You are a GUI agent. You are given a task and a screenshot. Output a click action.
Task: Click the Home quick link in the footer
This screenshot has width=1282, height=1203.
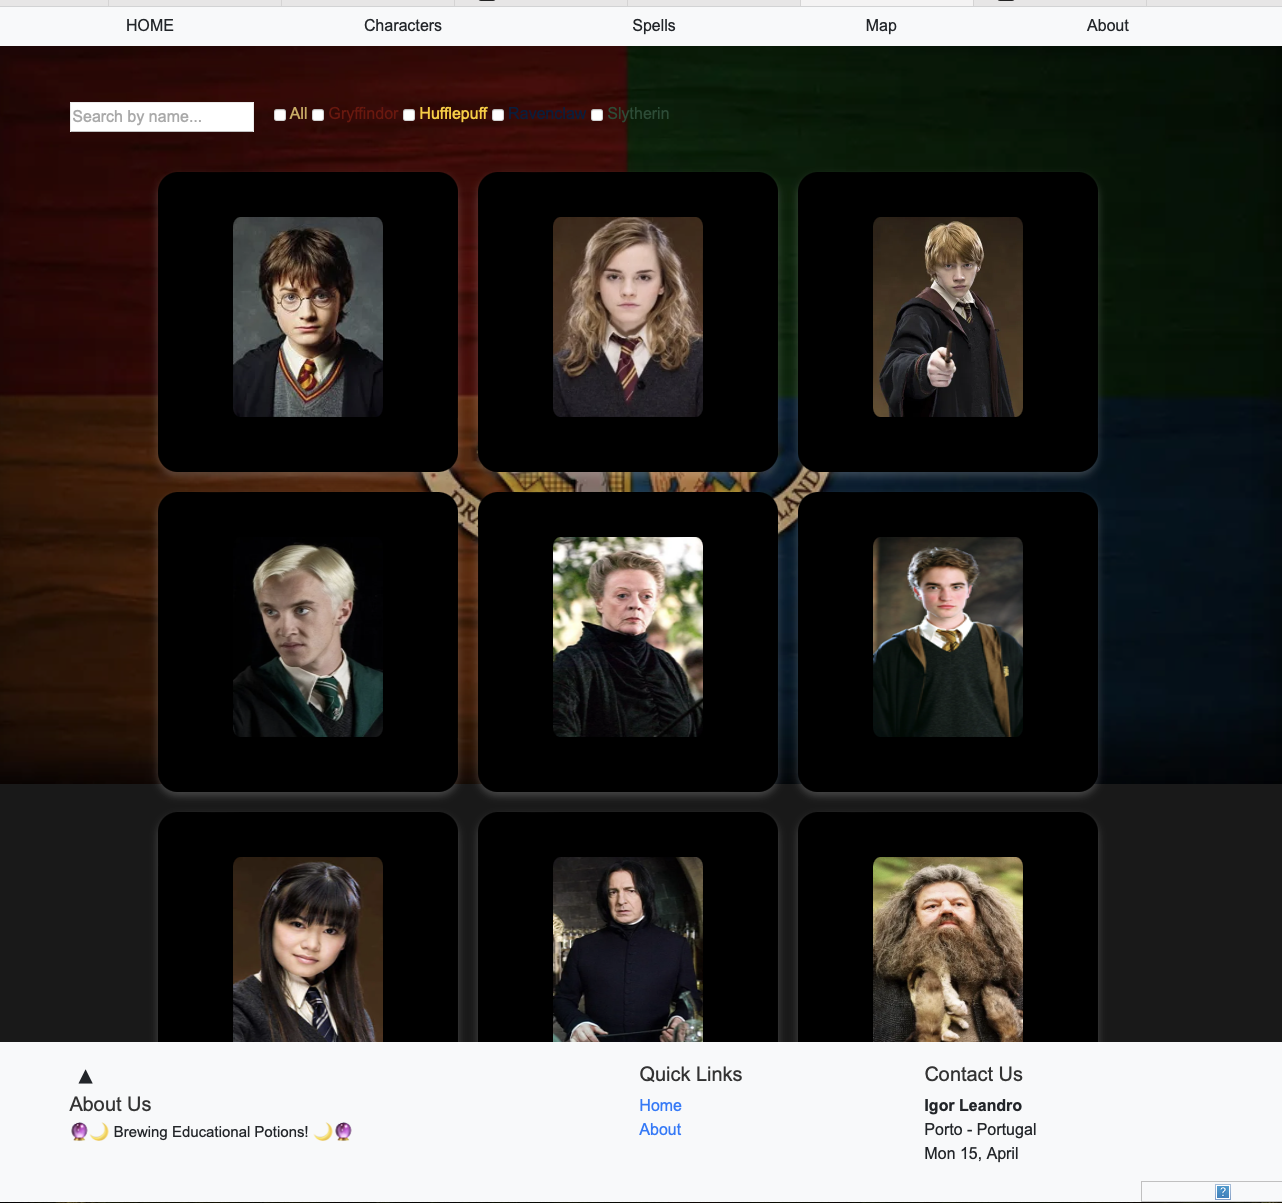click(660, 1105)
